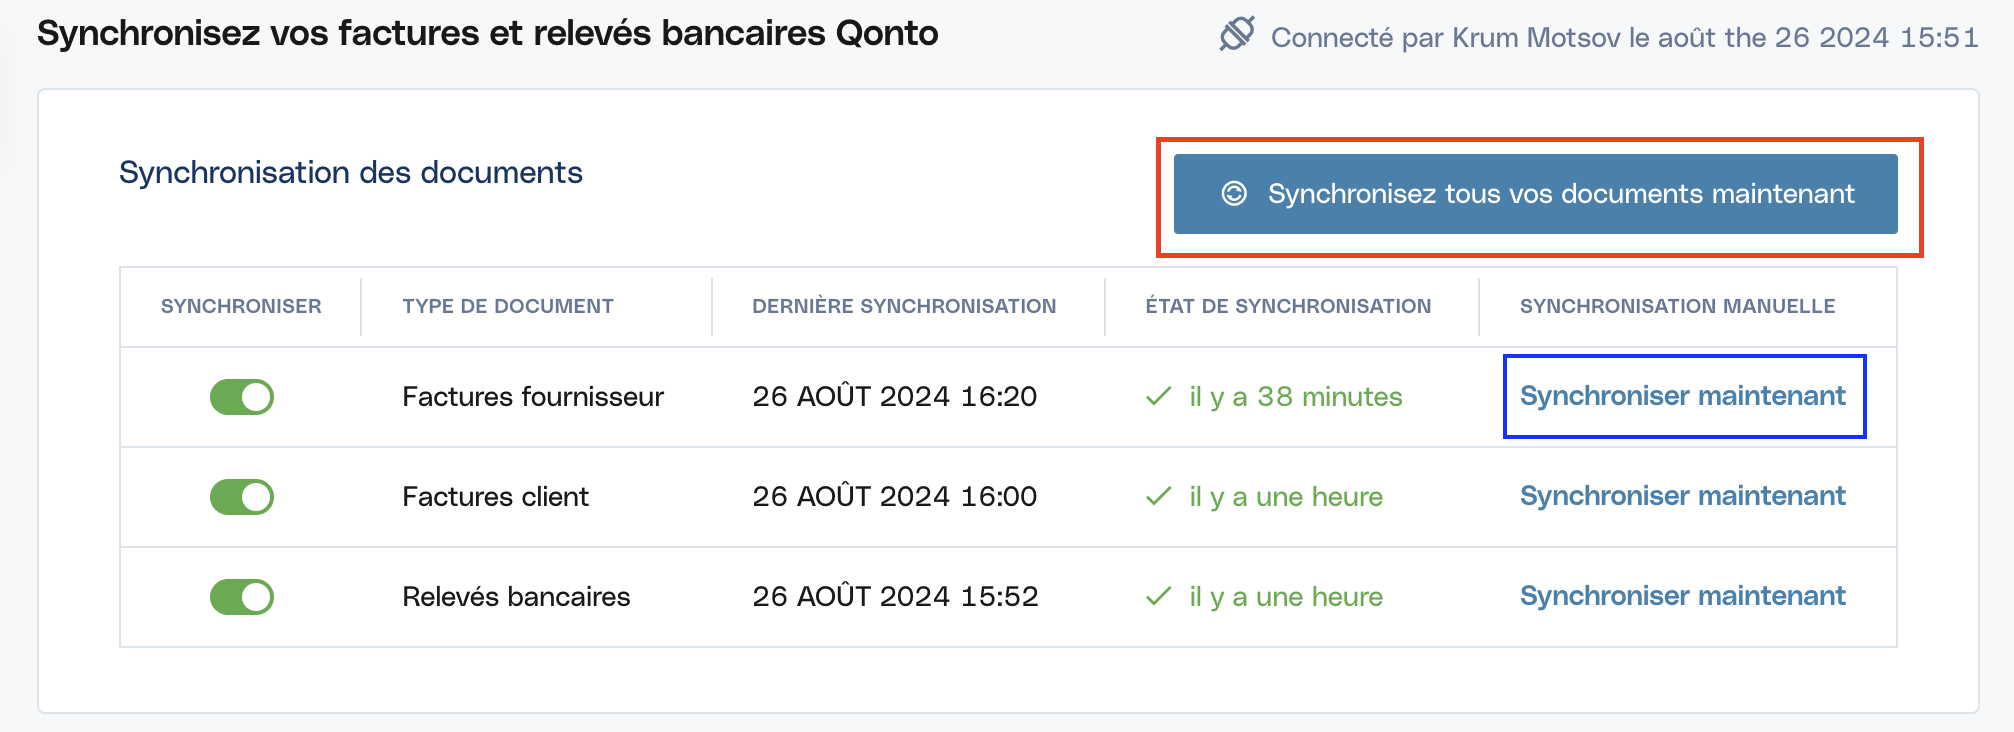This screenshot has width=2014, height=732.
Task: Click the Synchroniser column header
Action: [x=241, y=306]
